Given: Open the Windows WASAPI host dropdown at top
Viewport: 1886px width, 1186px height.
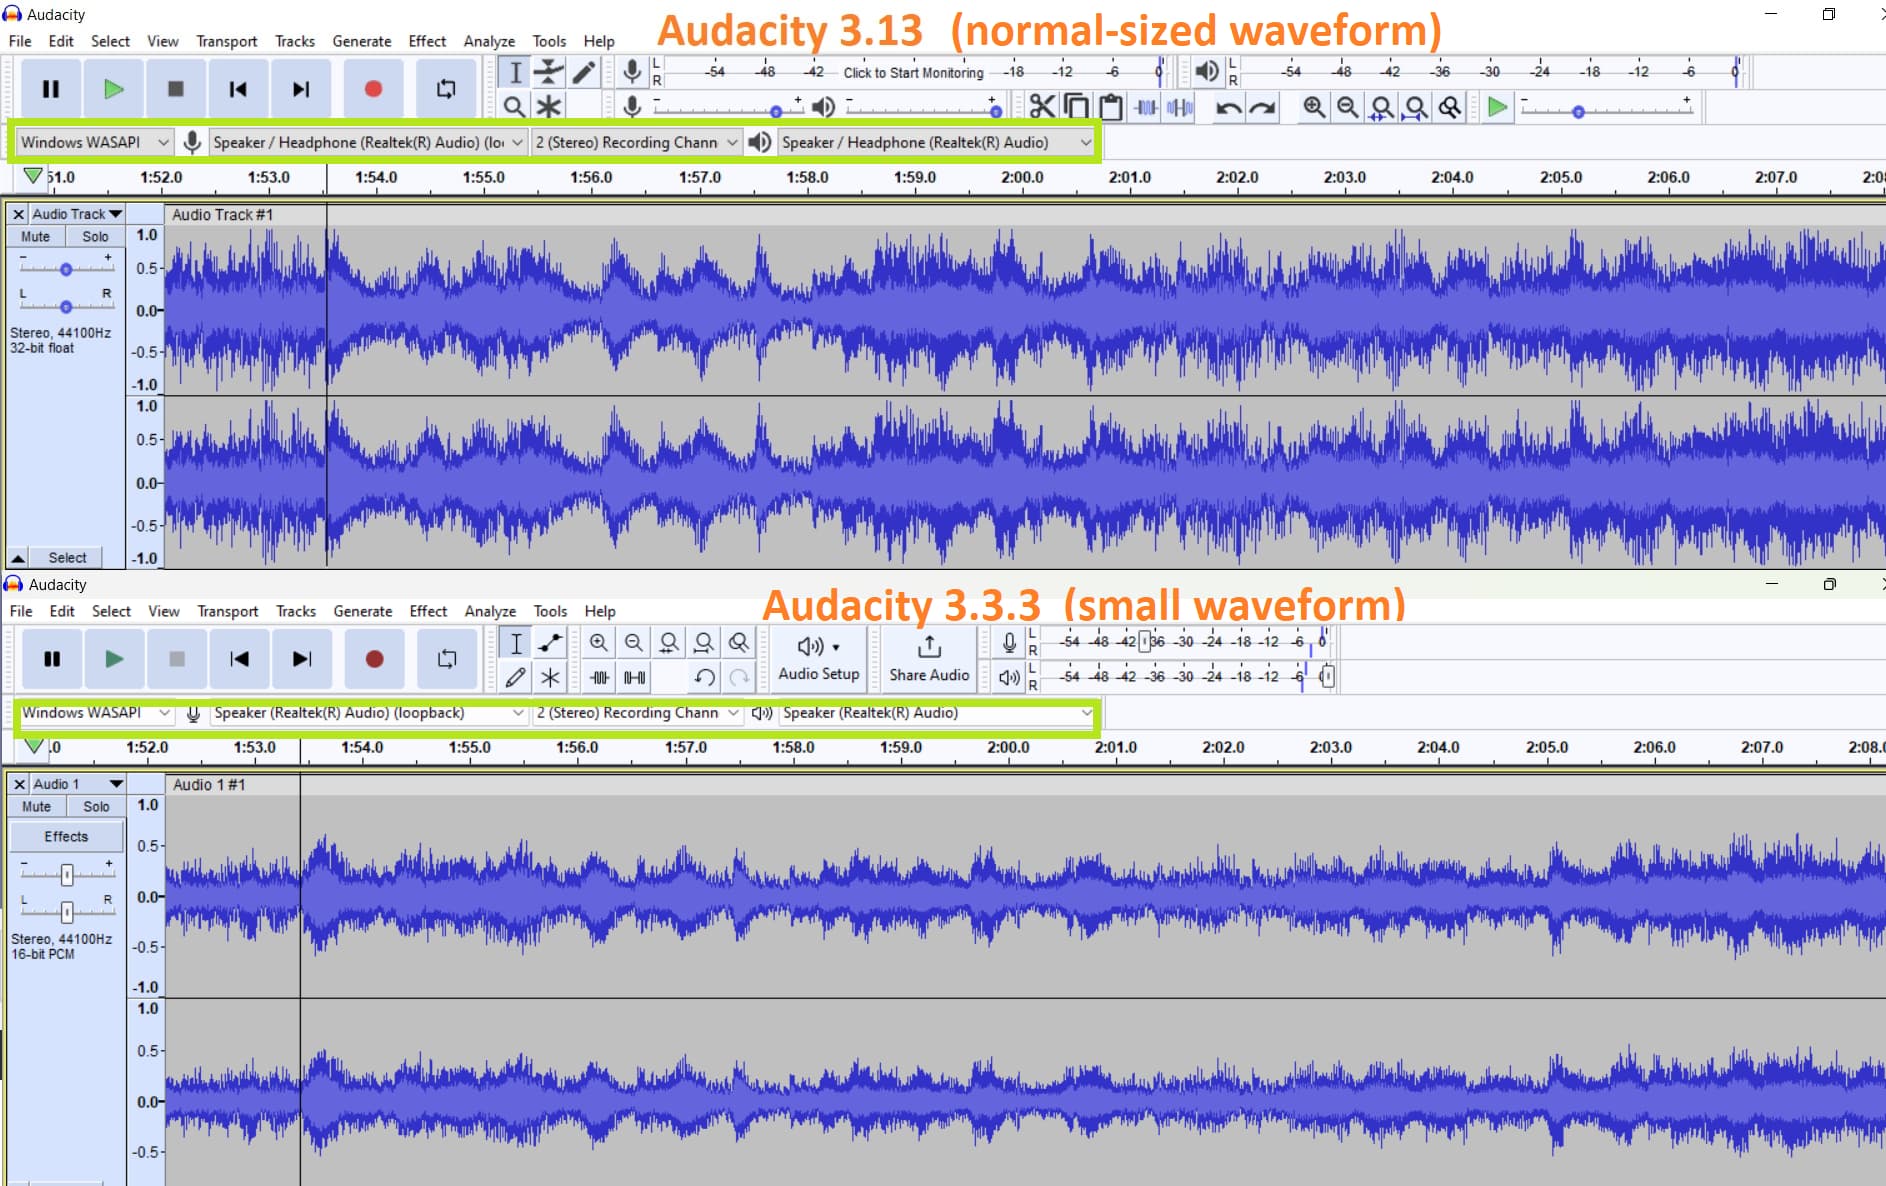Looking at the screenshot, I should (x=94, y=142).
